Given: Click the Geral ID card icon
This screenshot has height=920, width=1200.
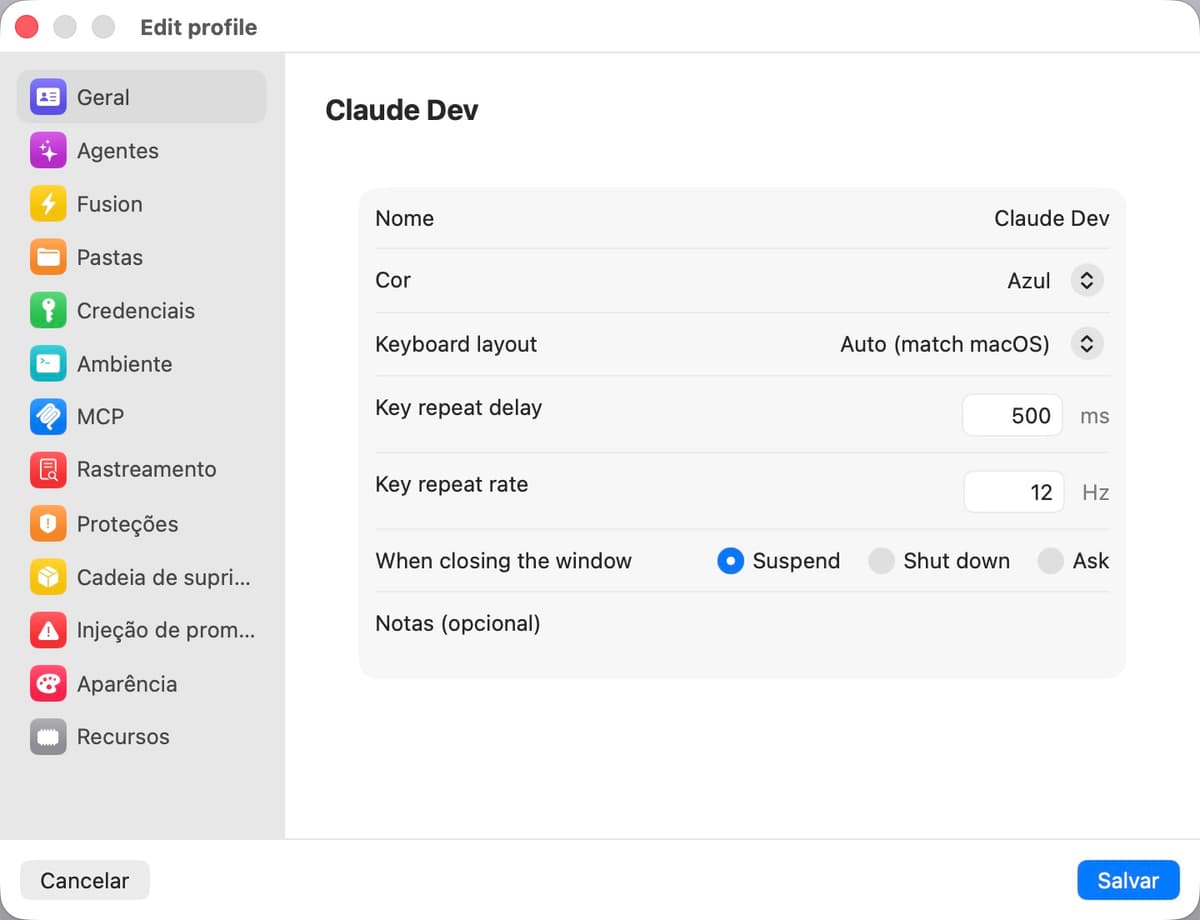Looking at the screenshot, I should pyautogui.click(x=48, y=97).
